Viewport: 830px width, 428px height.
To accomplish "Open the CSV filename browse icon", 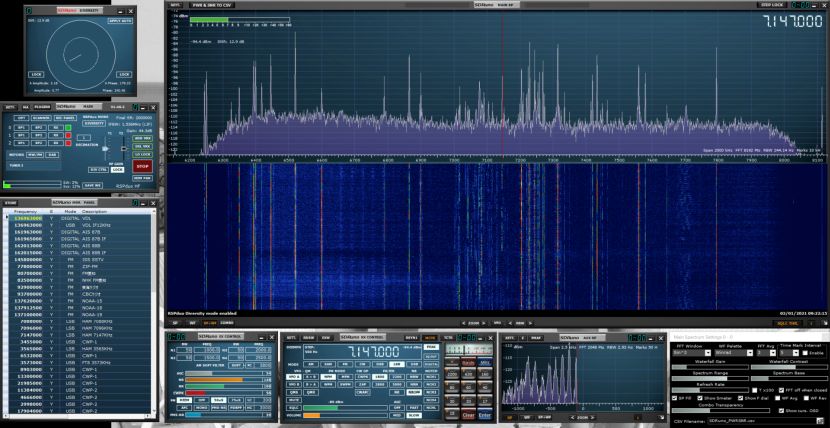I will [x=820, y=421].
